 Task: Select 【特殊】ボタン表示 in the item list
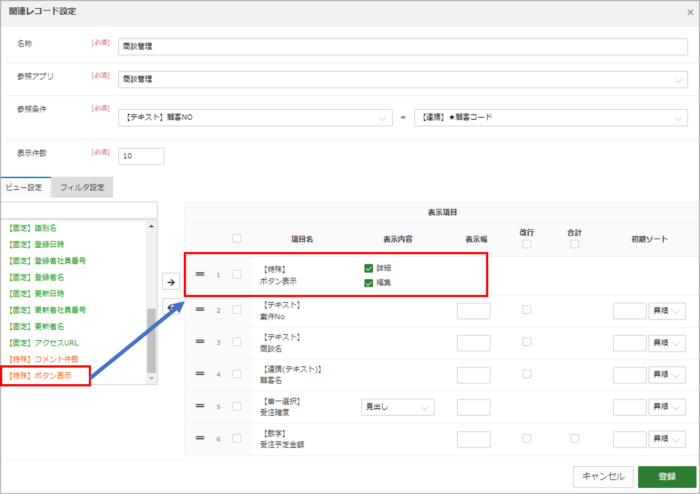point(40,376)
